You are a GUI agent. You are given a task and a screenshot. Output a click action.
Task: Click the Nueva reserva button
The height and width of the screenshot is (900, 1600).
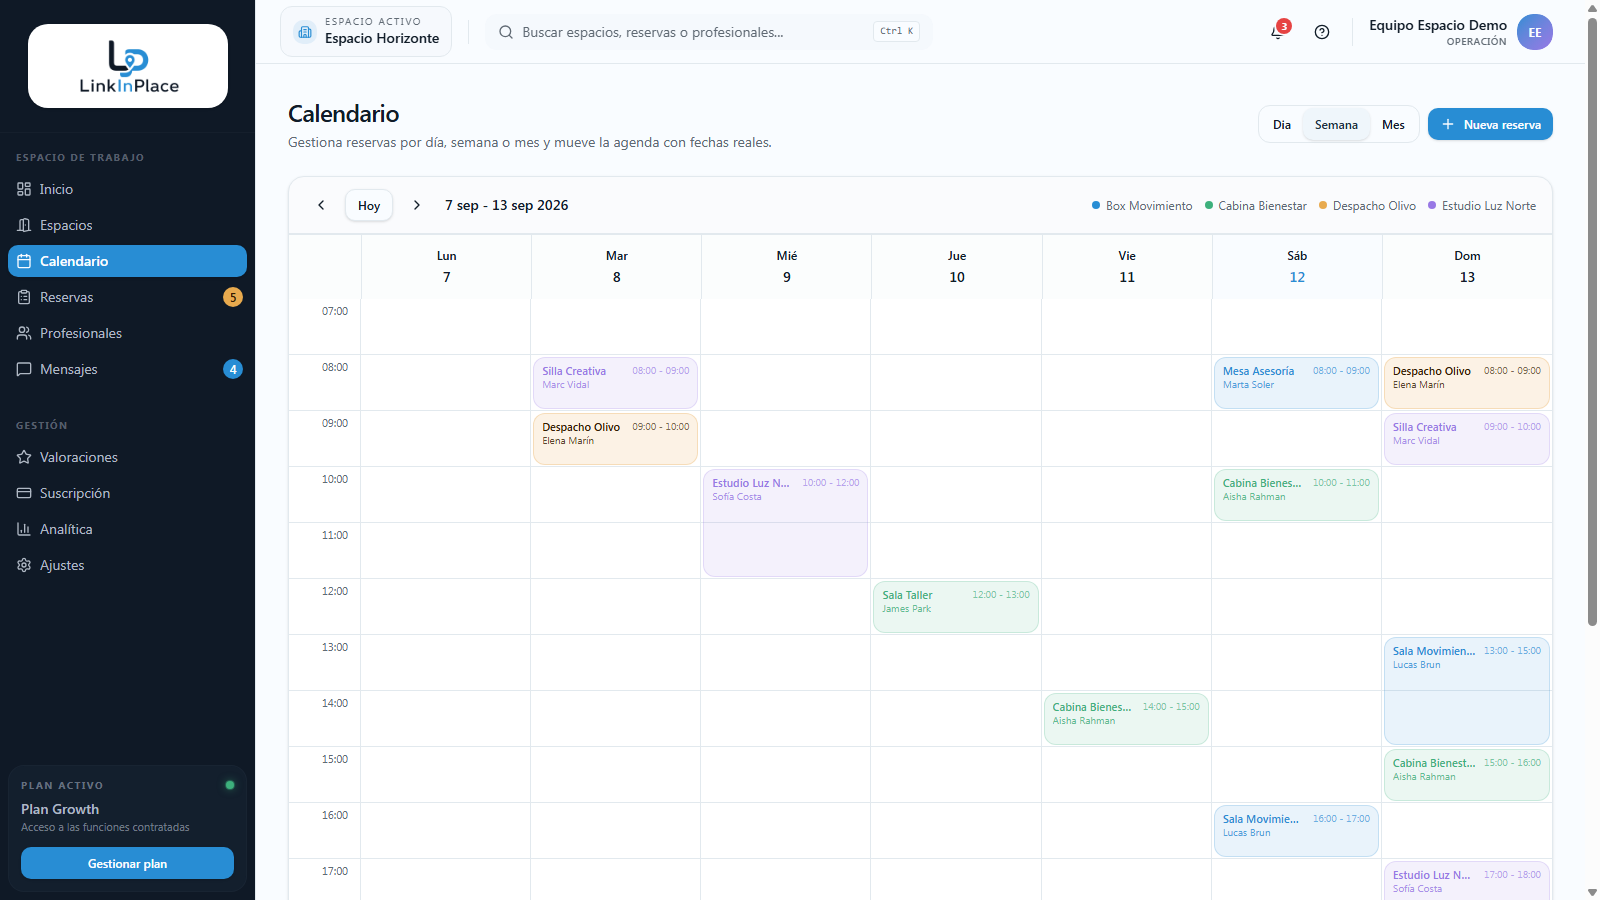tap(1490, 124)
